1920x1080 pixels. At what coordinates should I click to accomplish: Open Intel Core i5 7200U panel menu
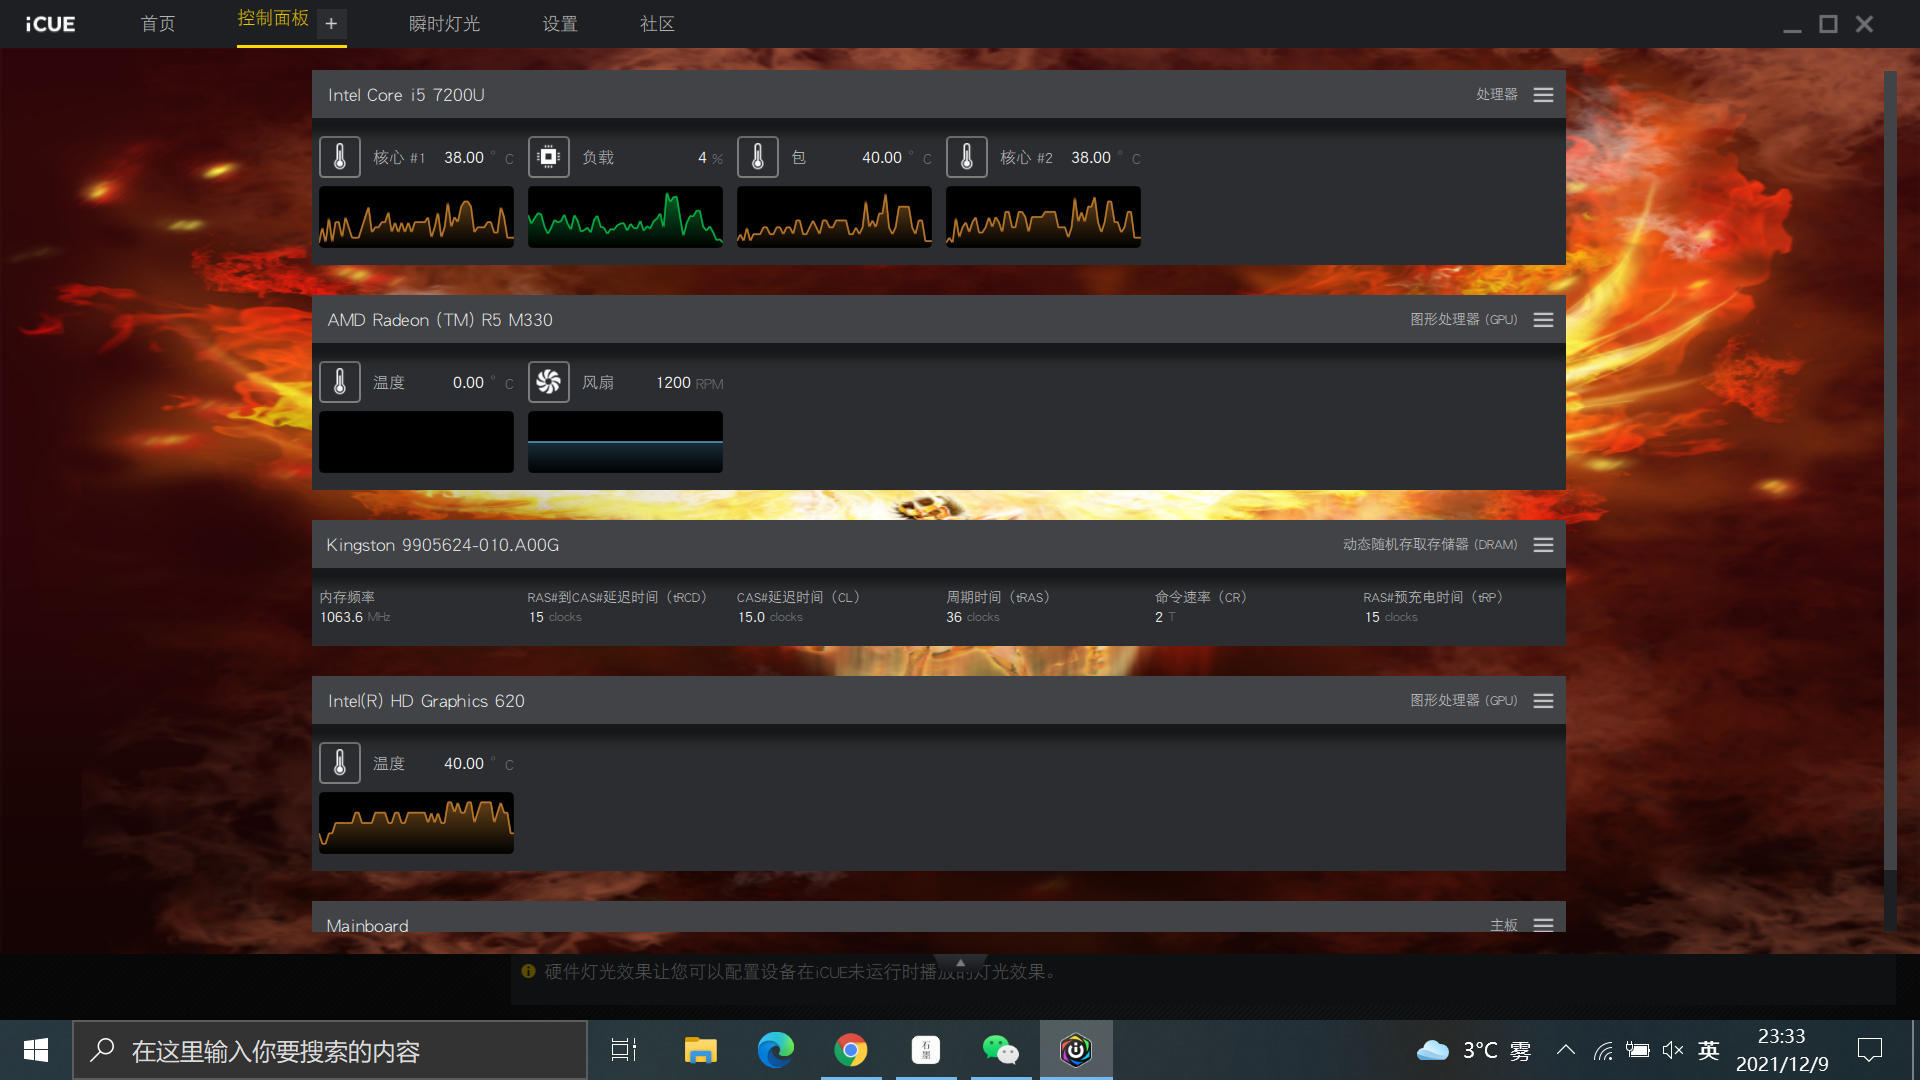(x=1543, y=95)
